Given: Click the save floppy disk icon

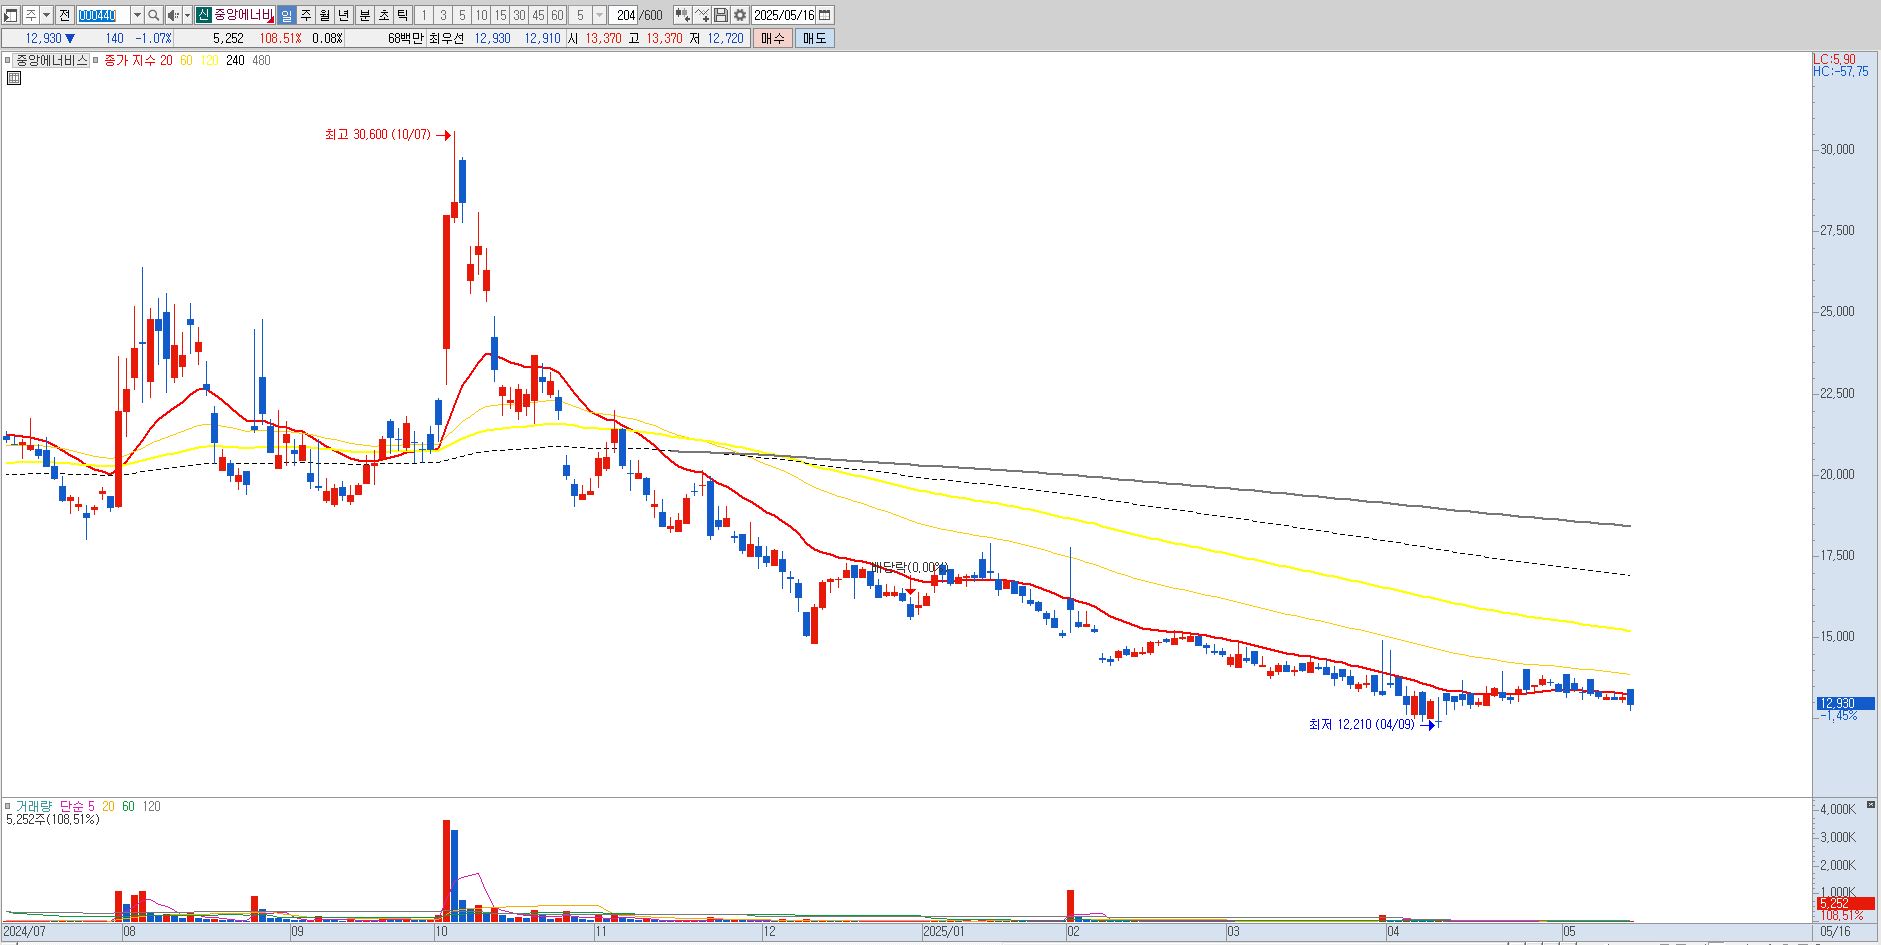Looking at the screenshot, I should point(720,15).
